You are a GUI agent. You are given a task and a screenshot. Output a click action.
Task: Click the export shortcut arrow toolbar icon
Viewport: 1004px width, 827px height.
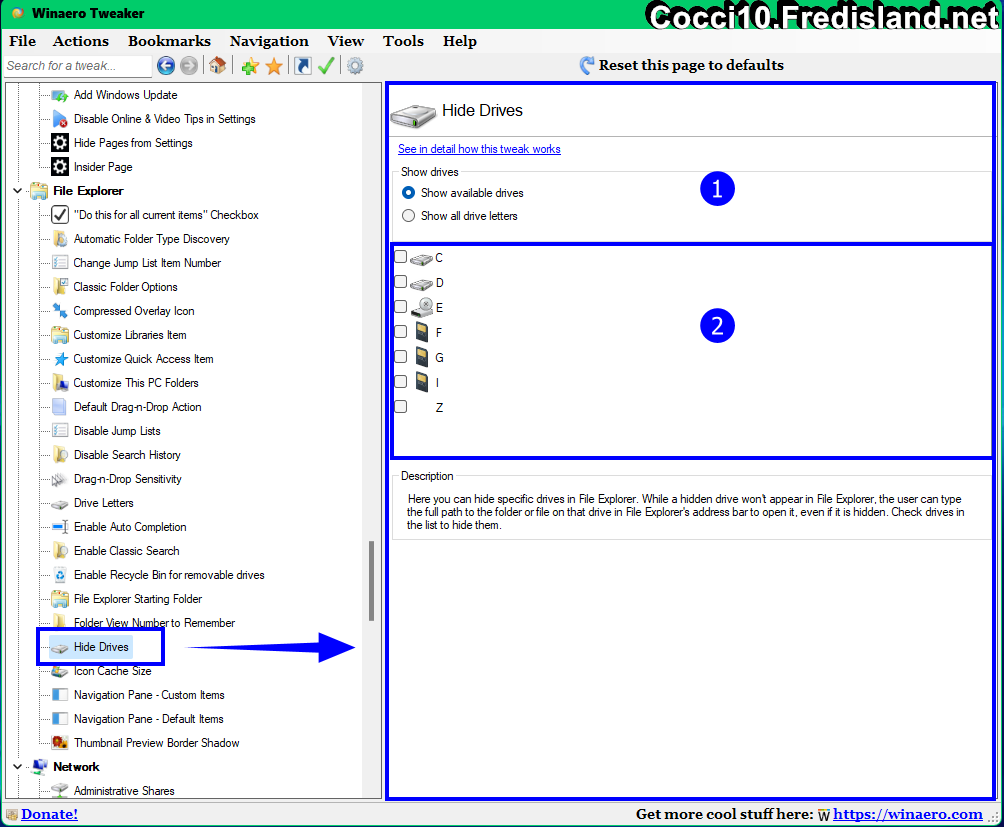pyautogui.click(x=303, y=66)
